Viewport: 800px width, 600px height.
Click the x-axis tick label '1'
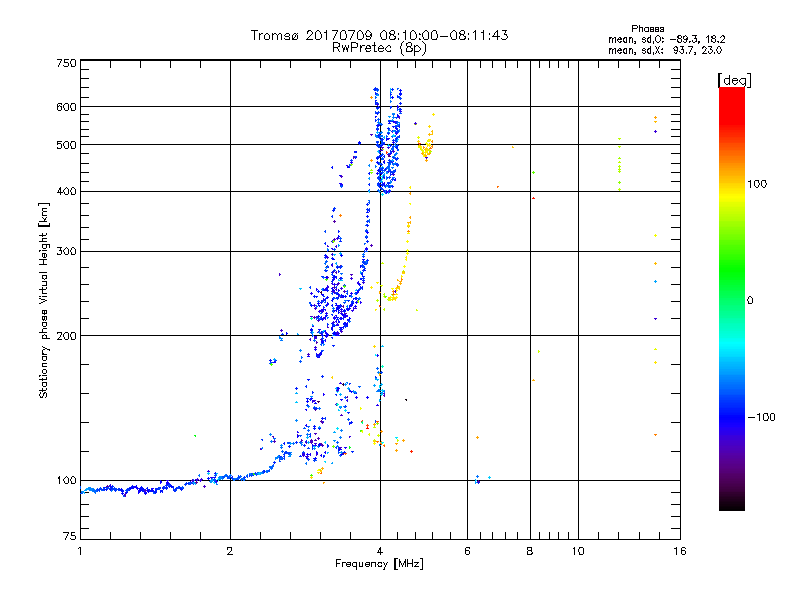click(80, 551)
